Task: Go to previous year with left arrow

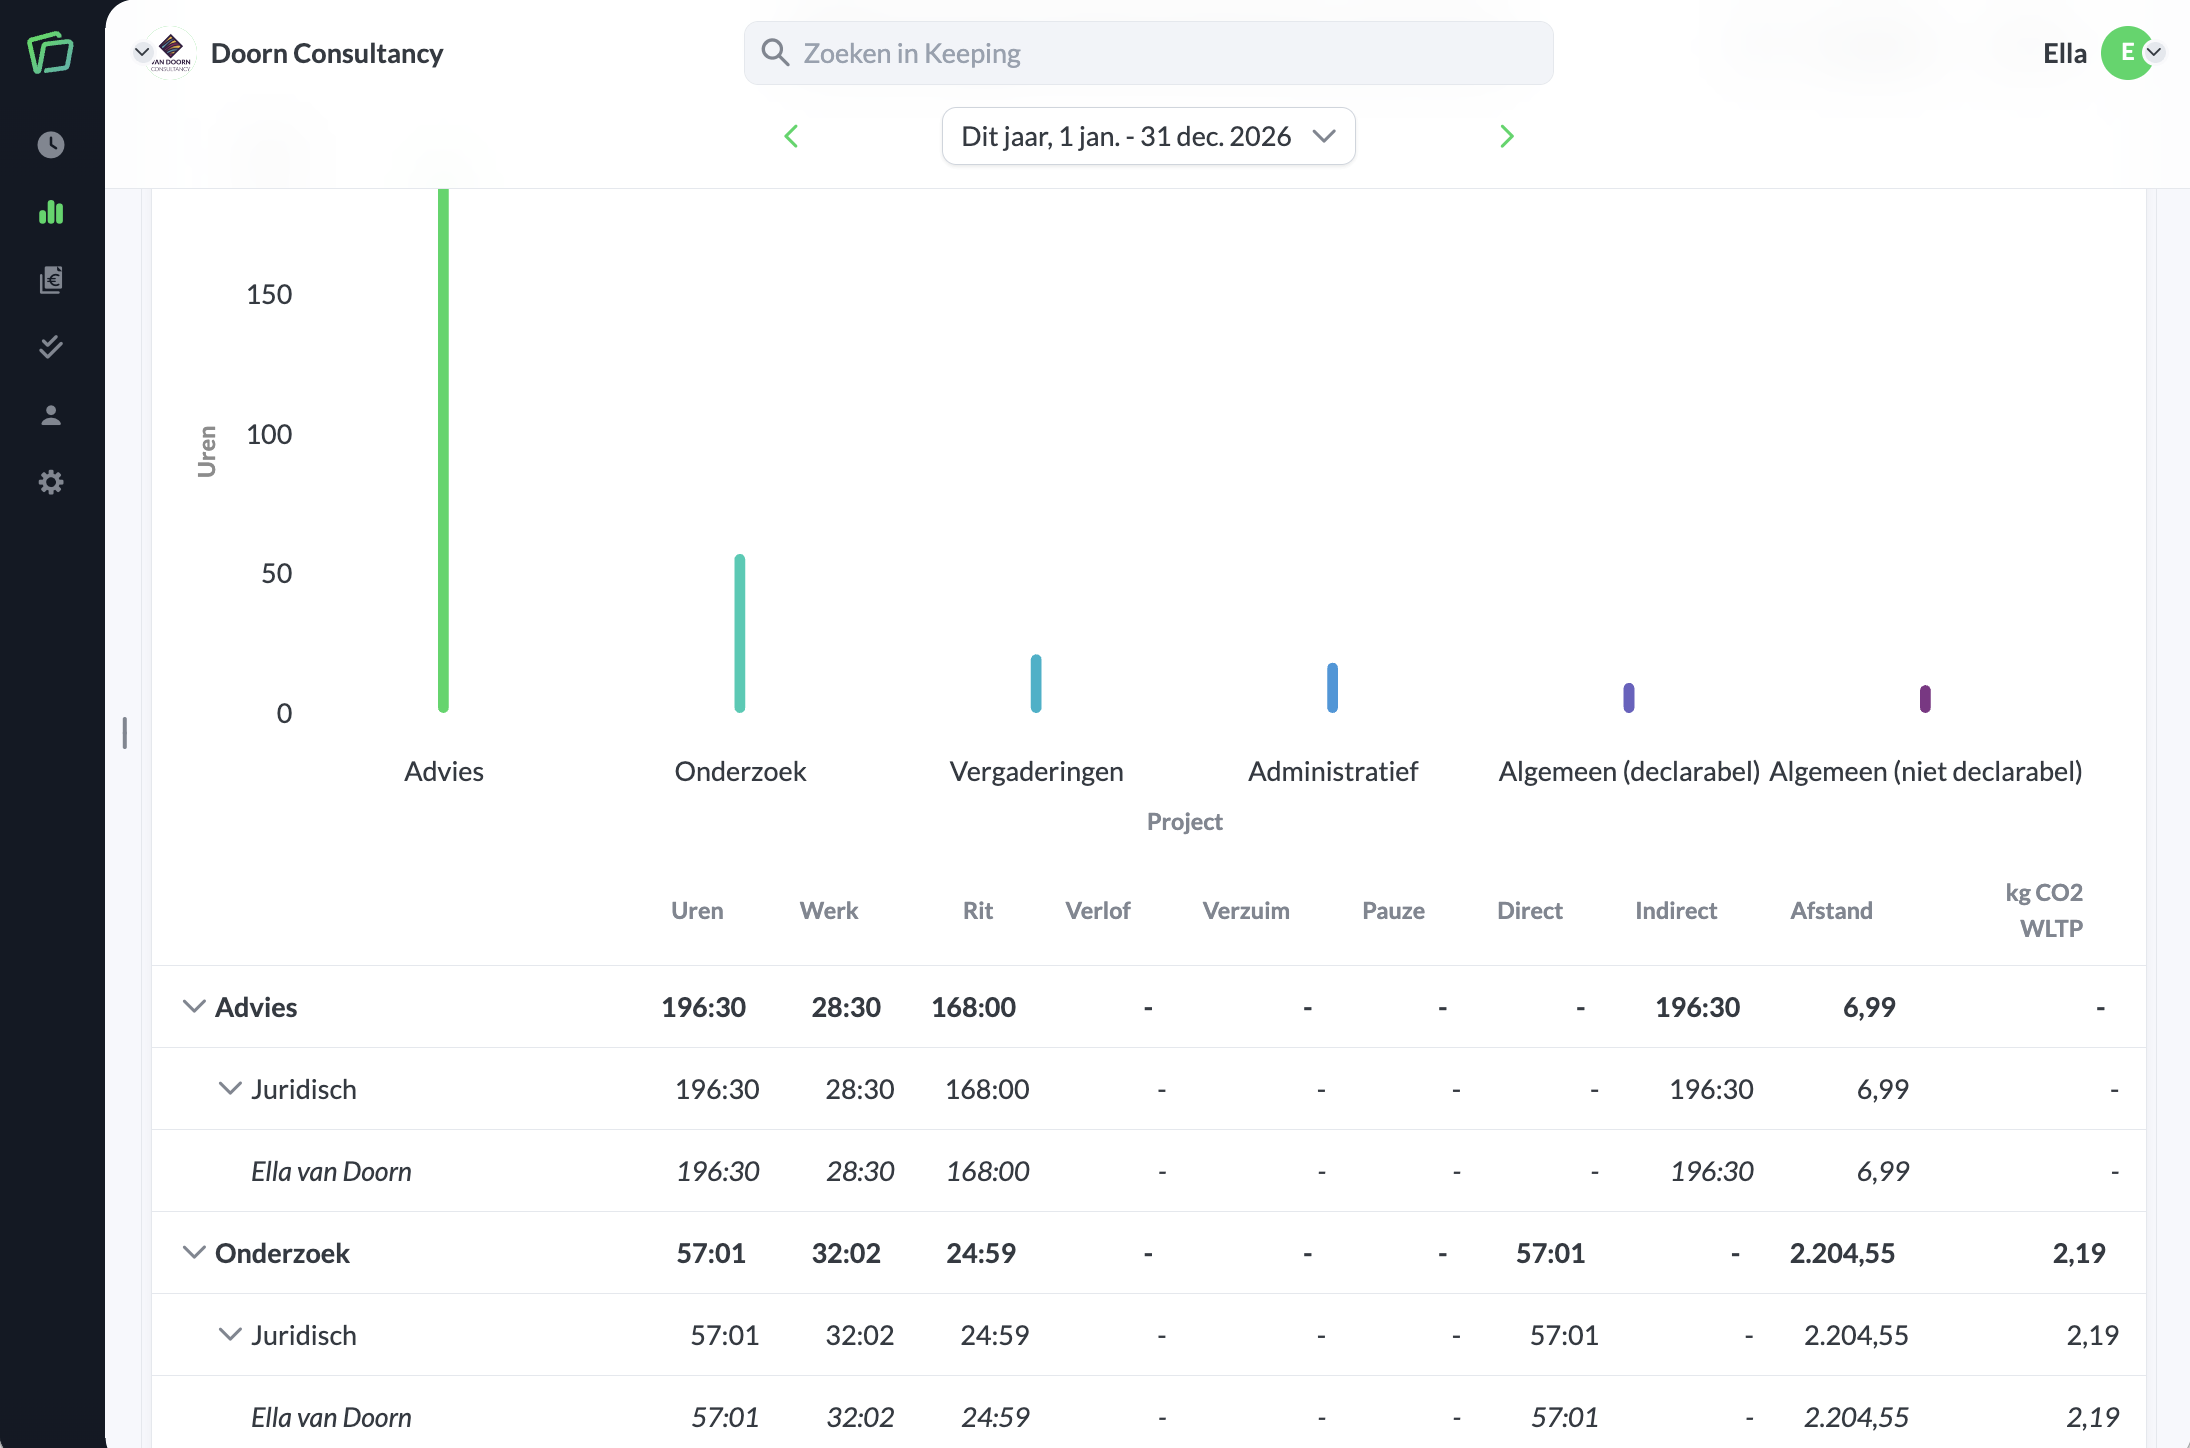Action: point(791,136)
